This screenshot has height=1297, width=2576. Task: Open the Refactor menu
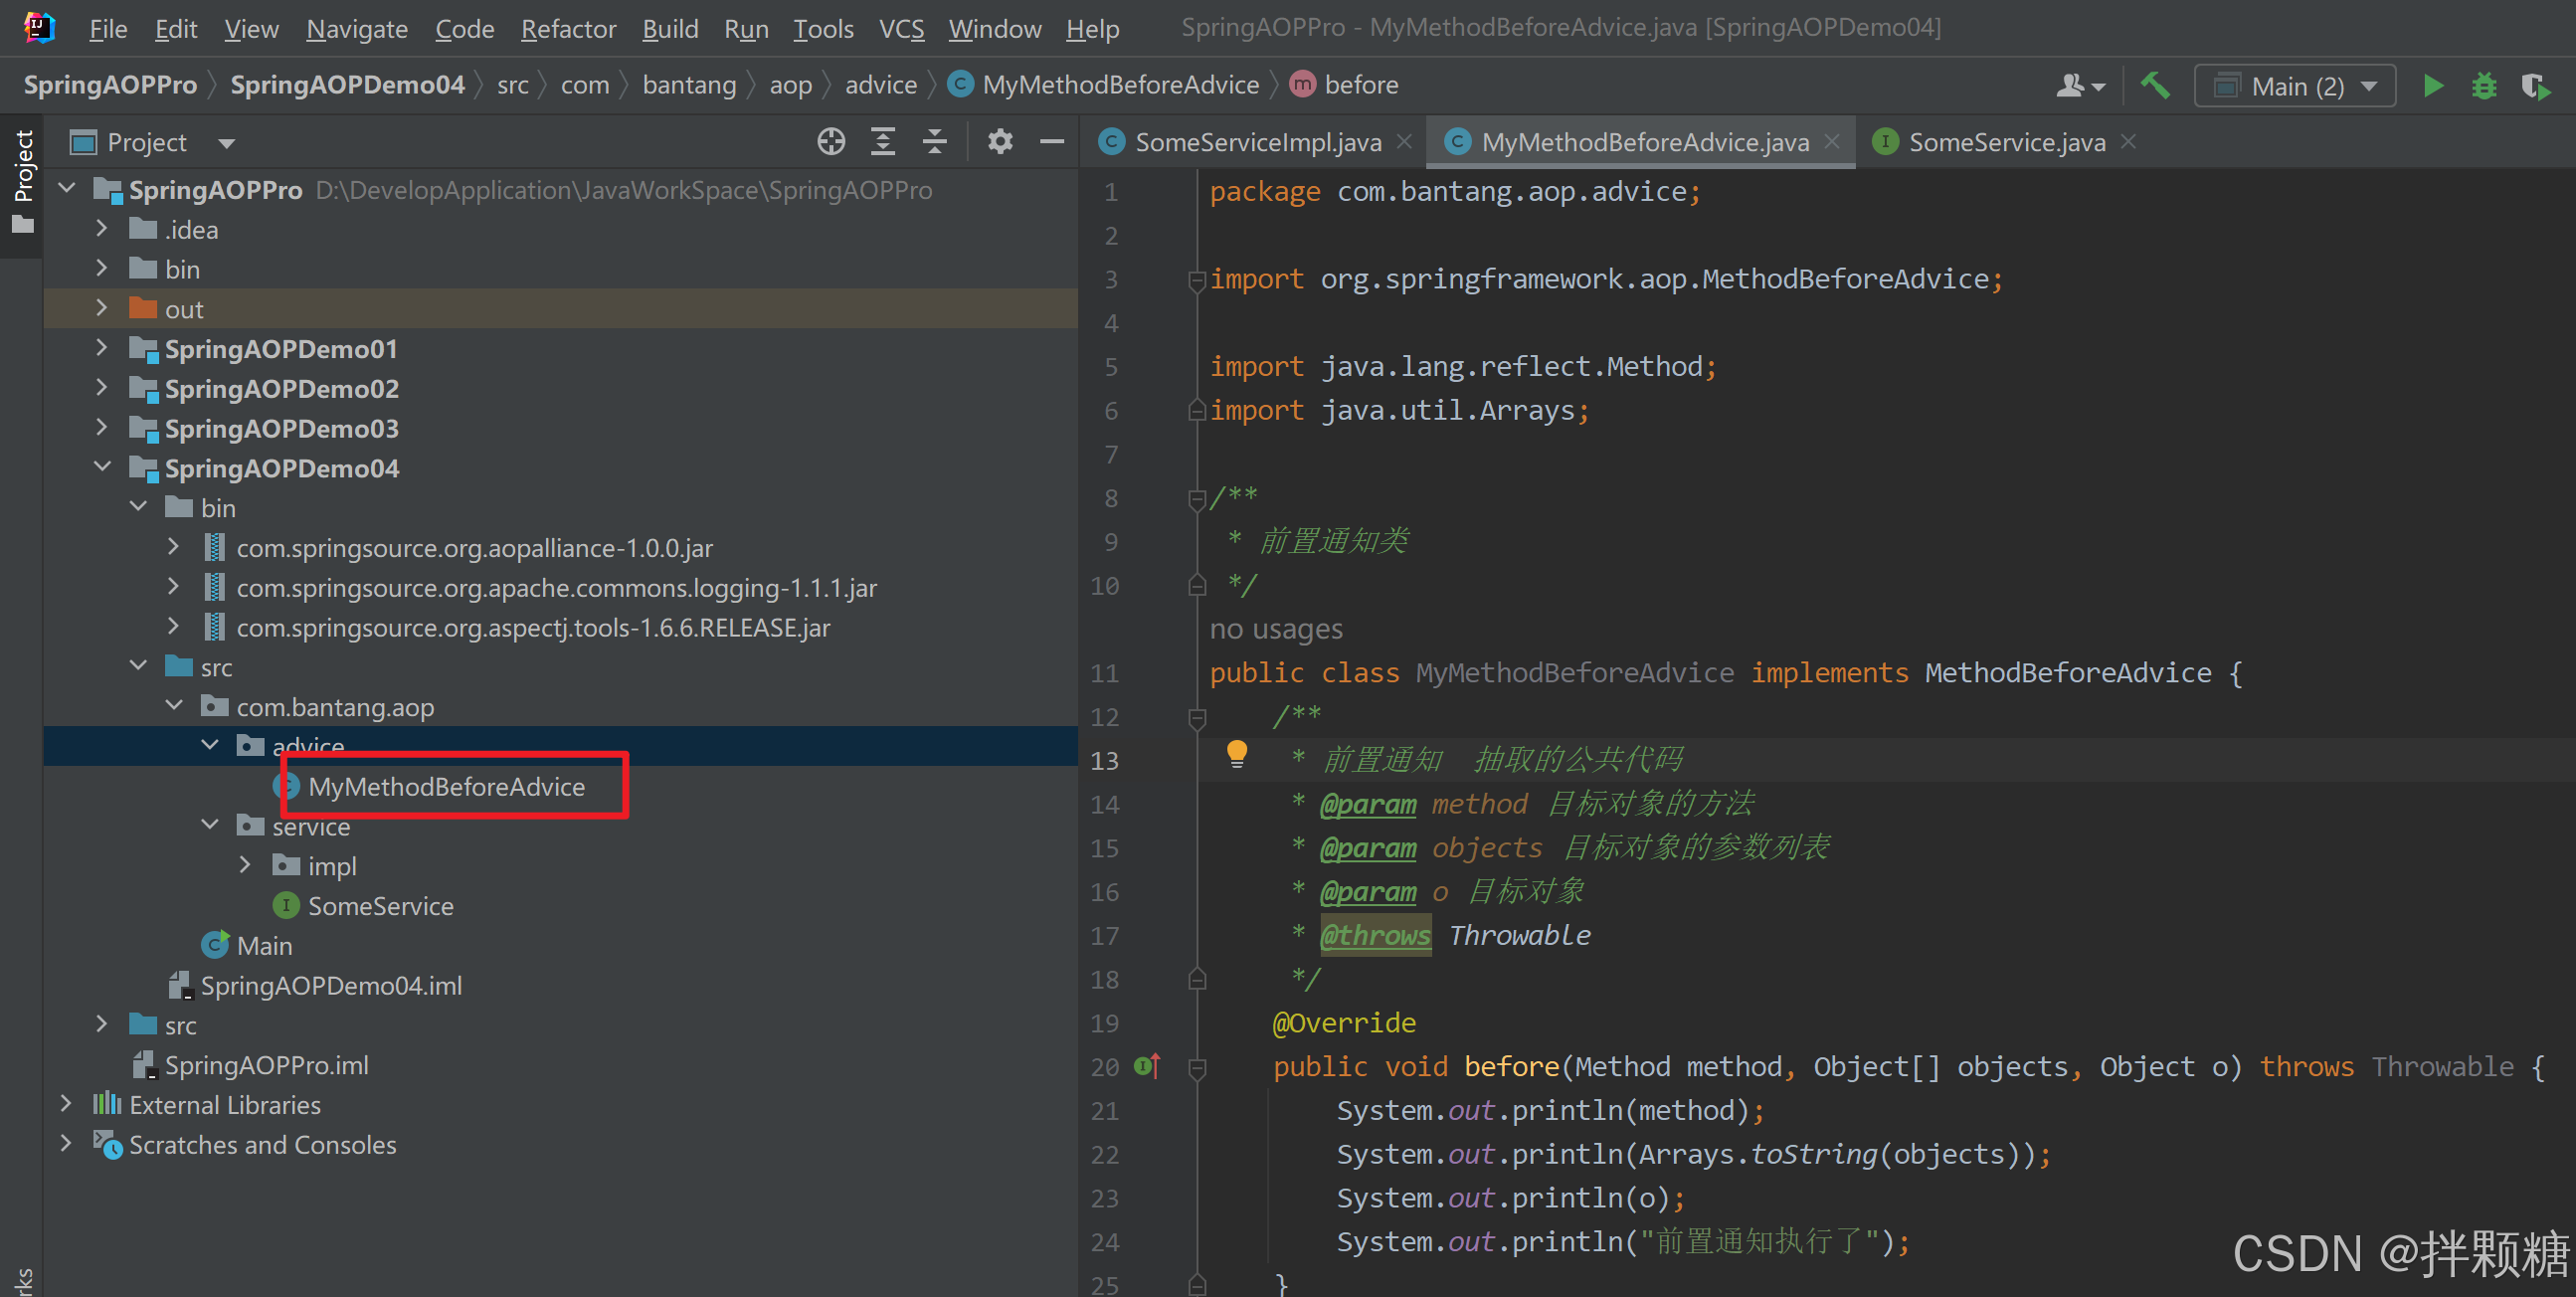pyautogui.click(x=567, y=29)
